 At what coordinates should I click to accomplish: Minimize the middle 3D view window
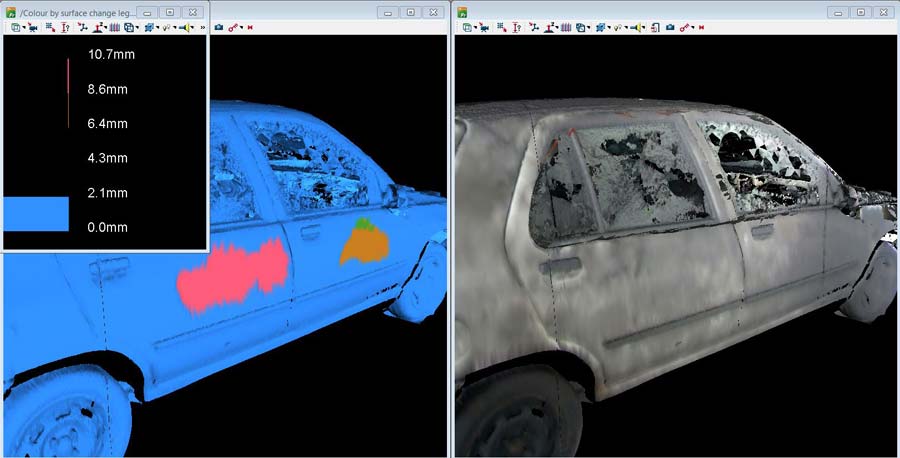(388, 12)
